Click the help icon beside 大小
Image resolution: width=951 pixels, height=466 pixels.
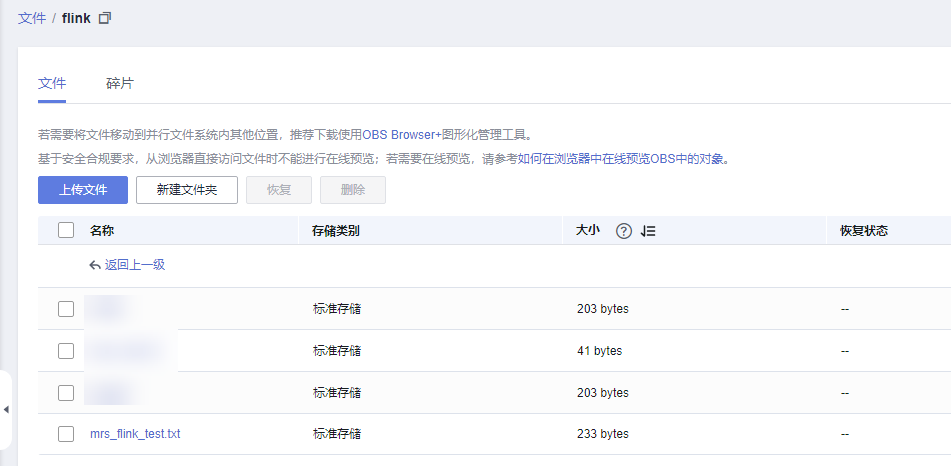[x=624, y=231]
